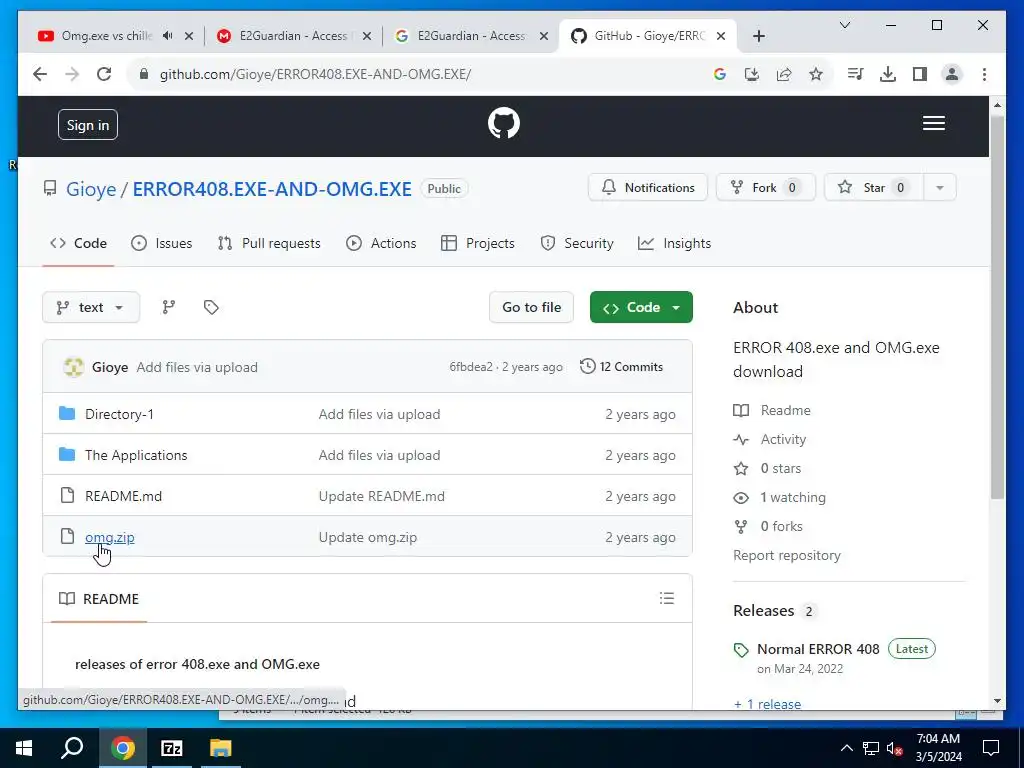This screenshot has width=1024, height=768.
Task: Open Chrome three-dot menu
Action: [984, 74]
